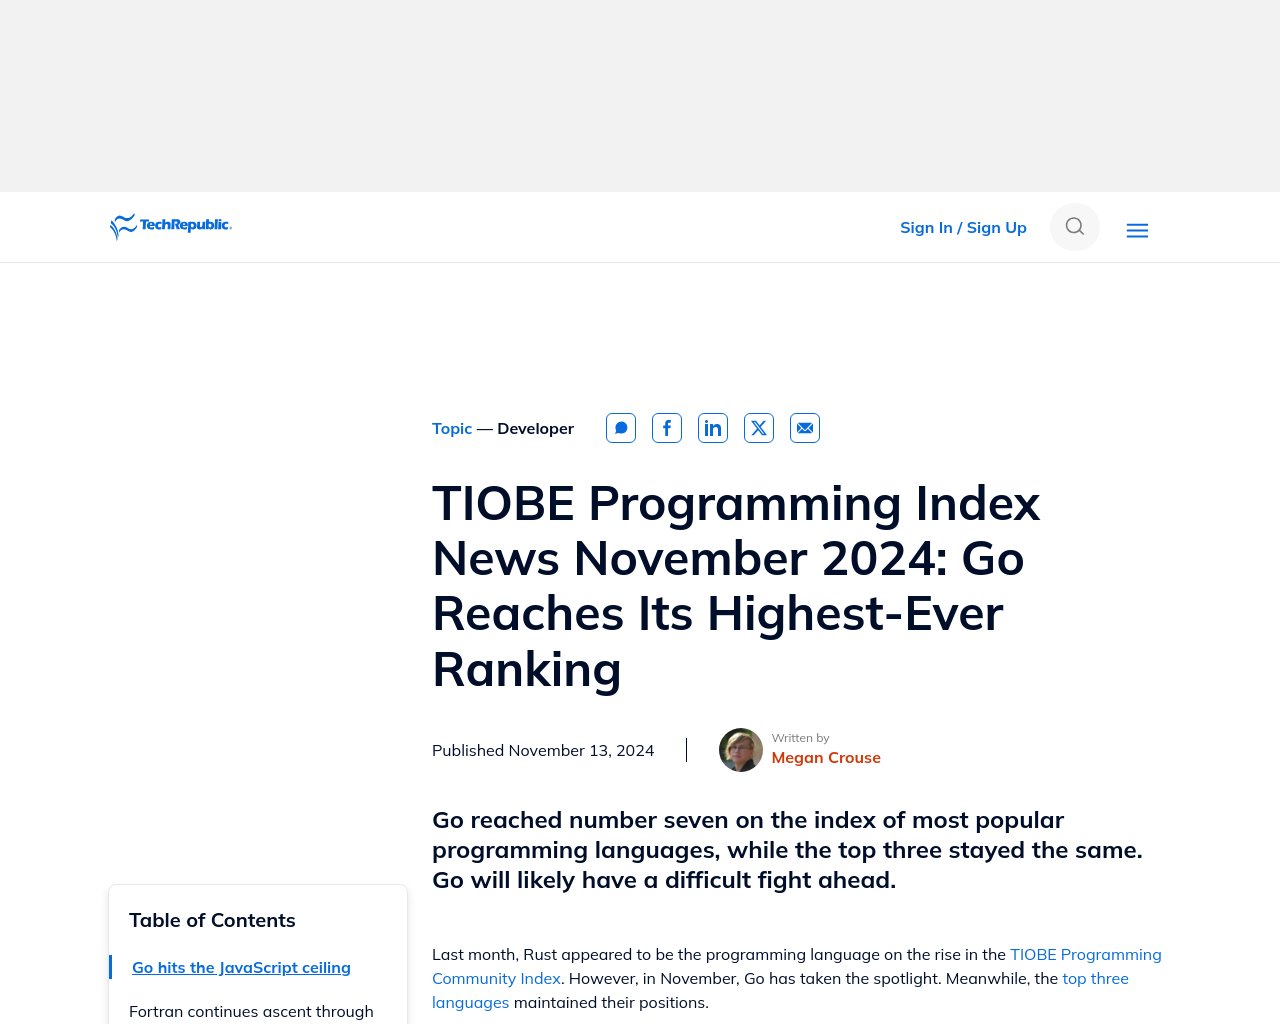Share the article via the email icon
Viewport: 1280px width, 1024px height.
pyautogui.click(x=804, y=427)
